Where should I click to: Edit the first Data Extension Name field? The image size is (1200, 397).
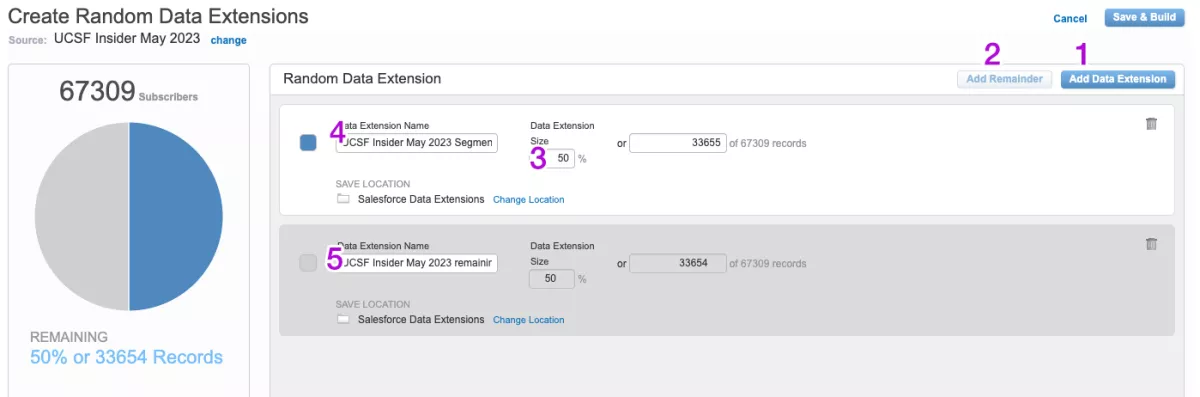416,143
